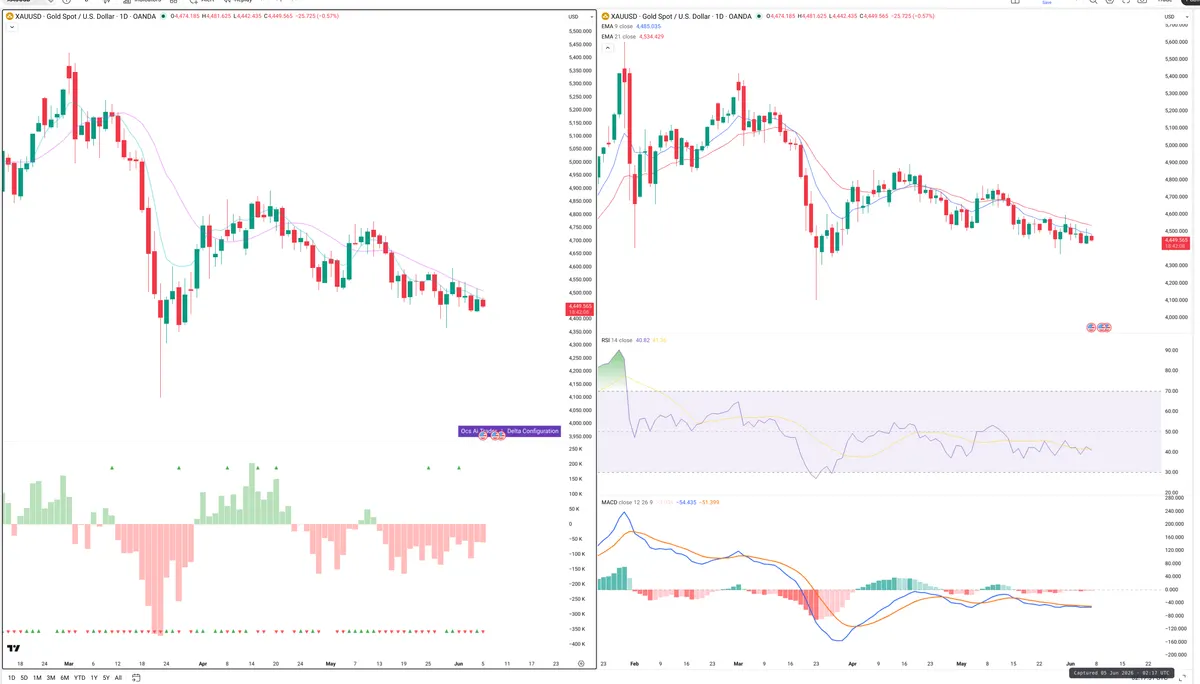Image resolution: width=1200 pixels, height=684 pixels.
Task: Open the go-to-date calendar icon
Action: [x=135, y=677]
